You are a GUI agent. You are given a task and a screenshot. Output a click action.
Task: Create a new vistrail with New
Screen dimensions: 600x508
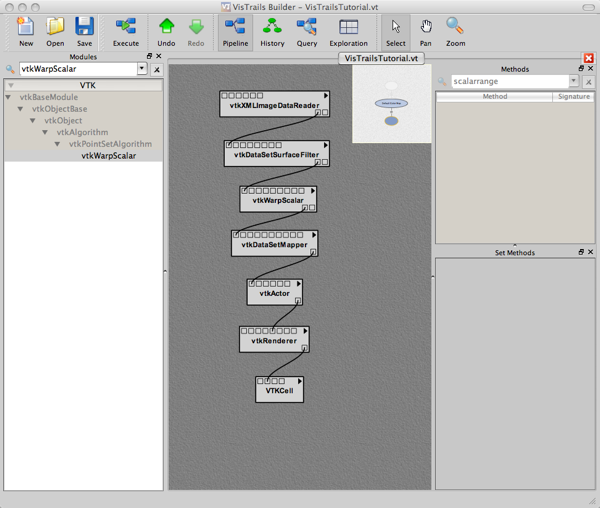click(x=26, y=32)
